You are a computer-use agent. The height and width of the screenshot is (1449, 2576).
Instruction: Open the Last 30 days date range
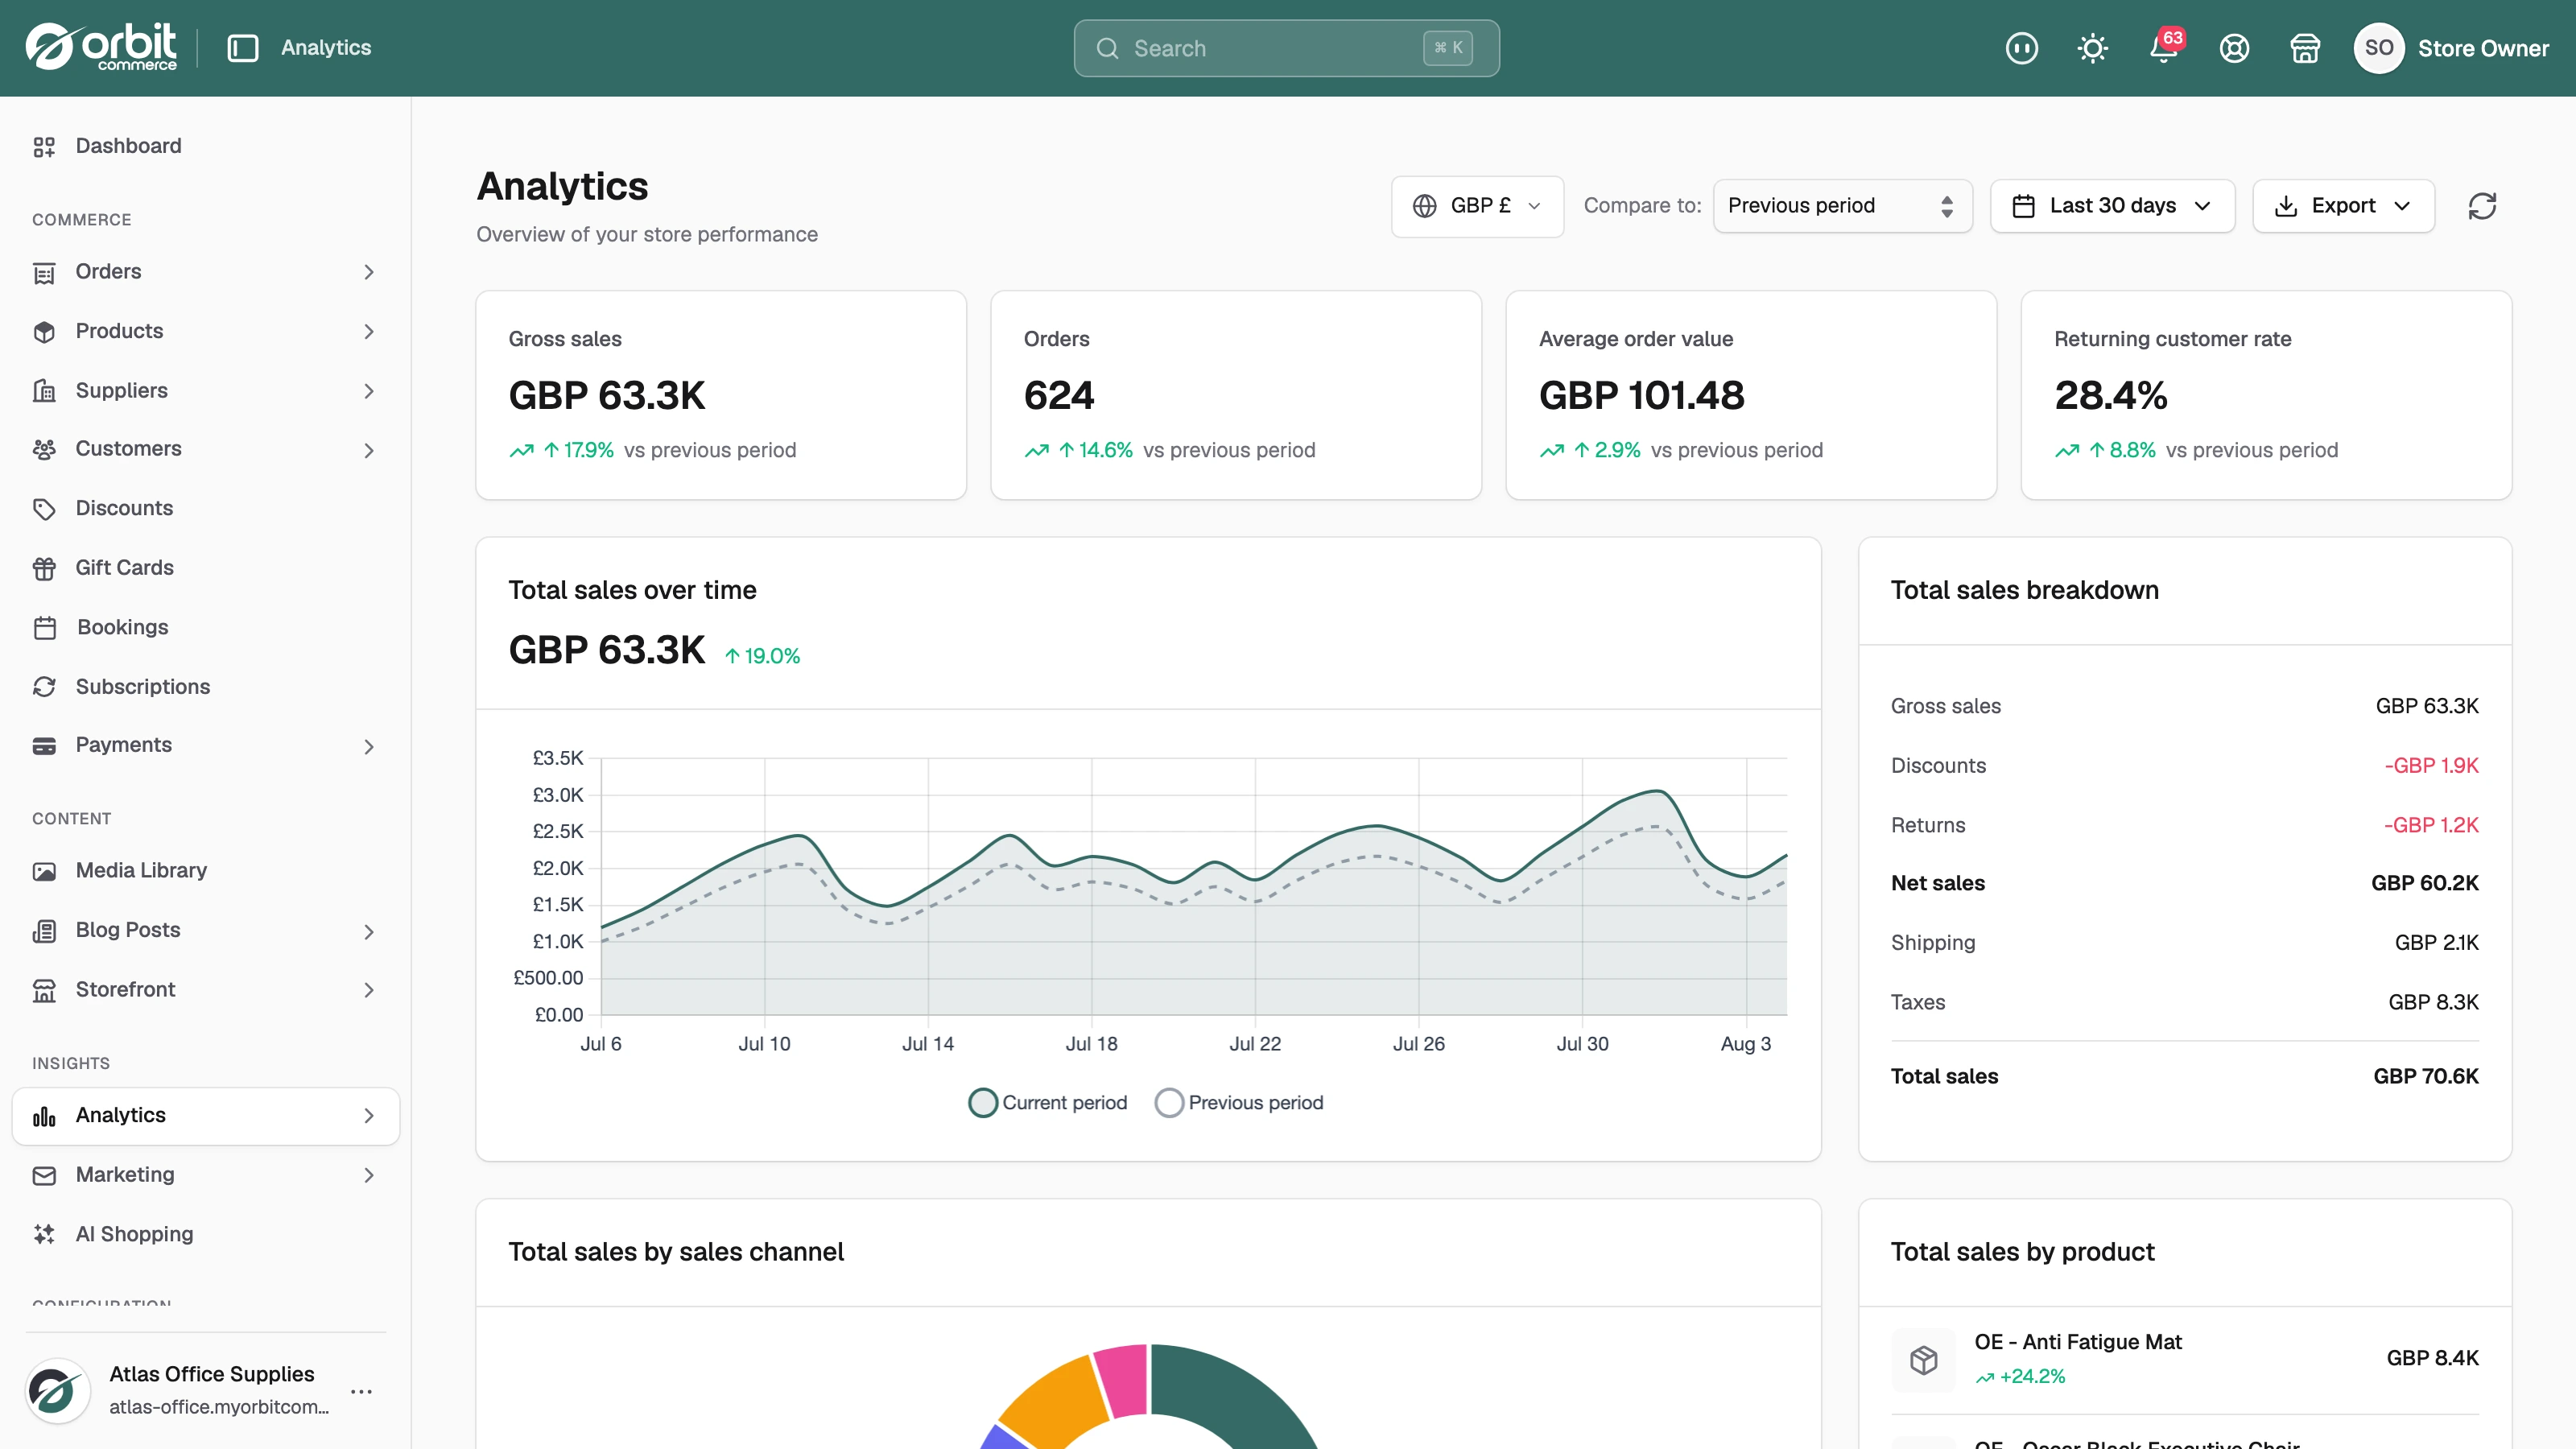click(2112, 206)
